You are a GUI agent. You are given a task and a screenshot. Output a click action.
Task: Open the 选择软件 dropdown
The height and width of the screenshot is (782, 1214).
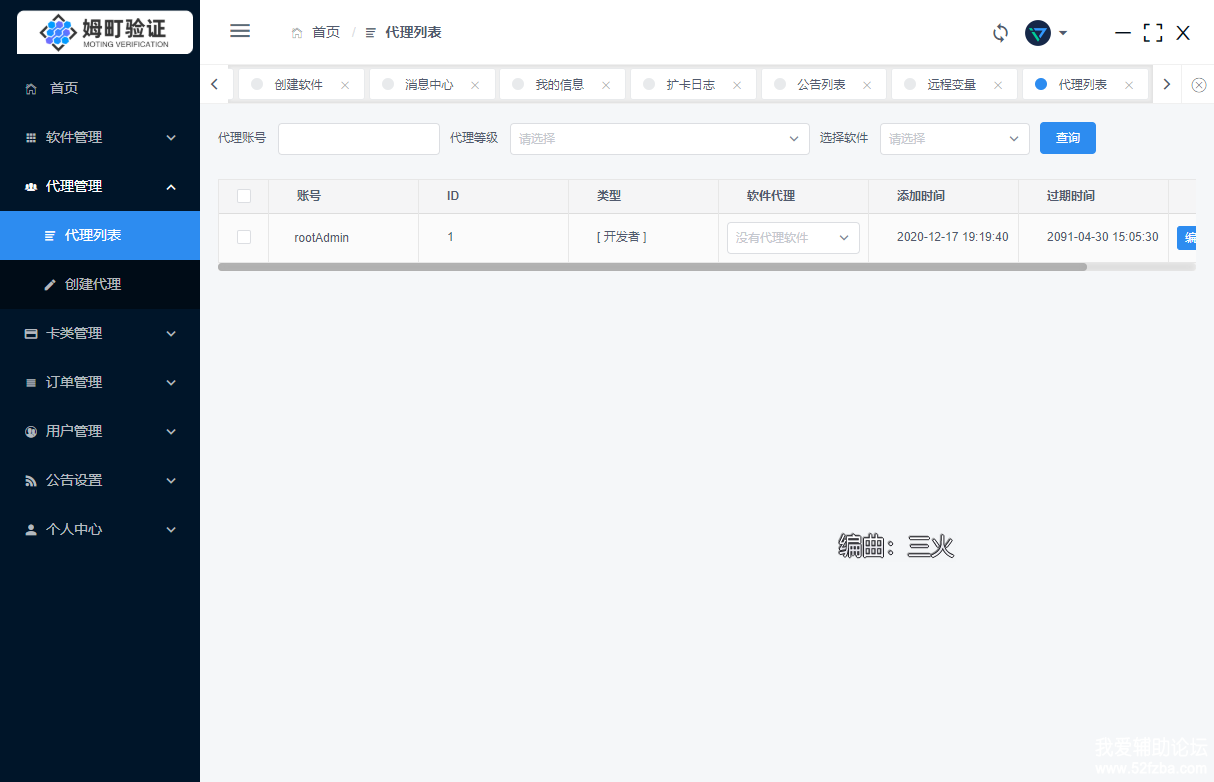tap(954, 139)
